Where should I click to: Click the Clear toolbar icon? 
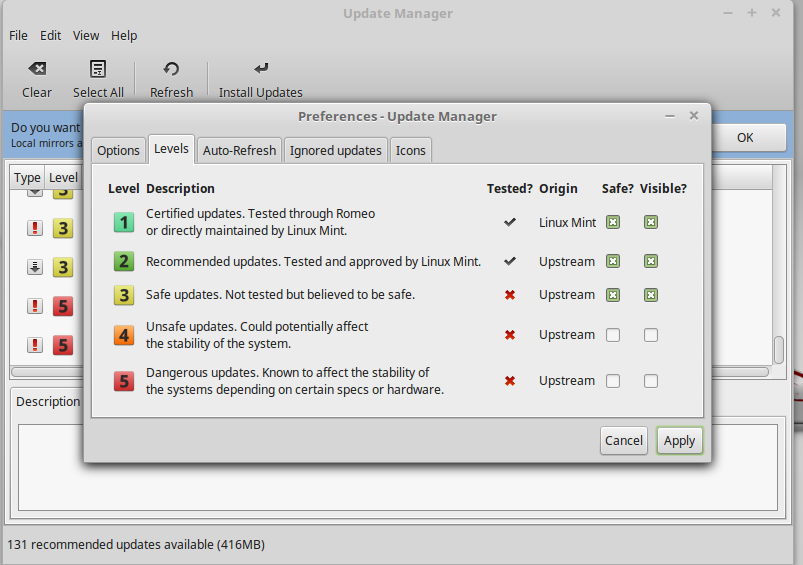click(x=37, y=69)
